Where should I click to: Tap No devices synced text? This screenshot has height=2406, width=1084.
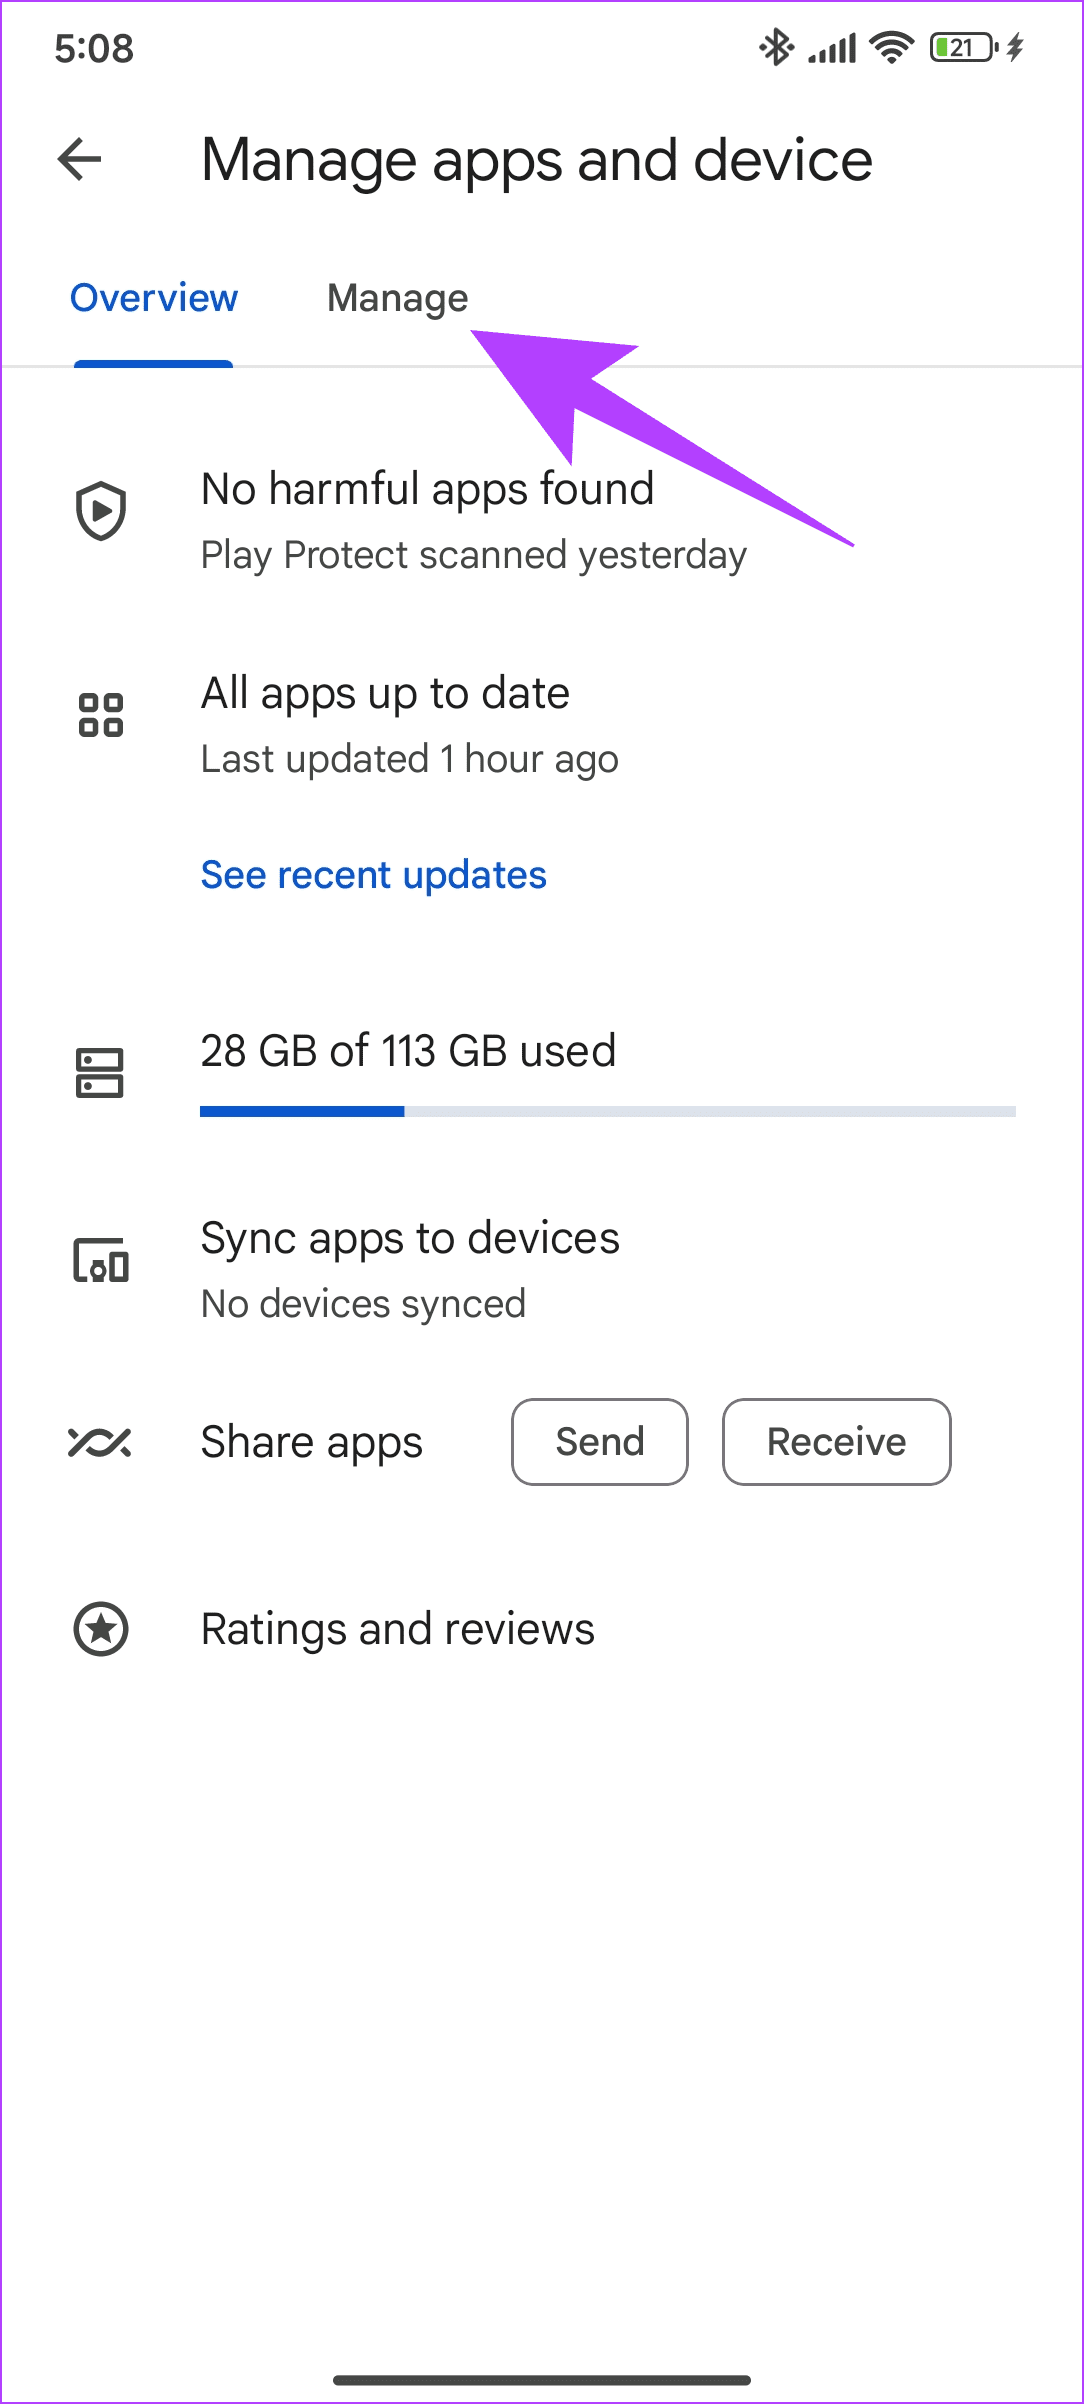(x=364, y=1304)
